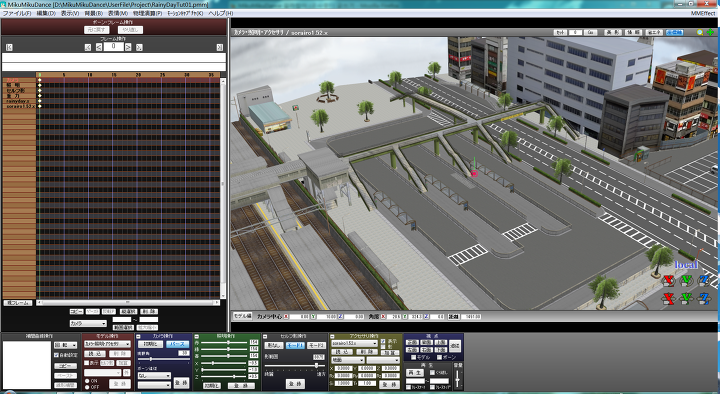Click the accessory register button

tap(389, 384)
